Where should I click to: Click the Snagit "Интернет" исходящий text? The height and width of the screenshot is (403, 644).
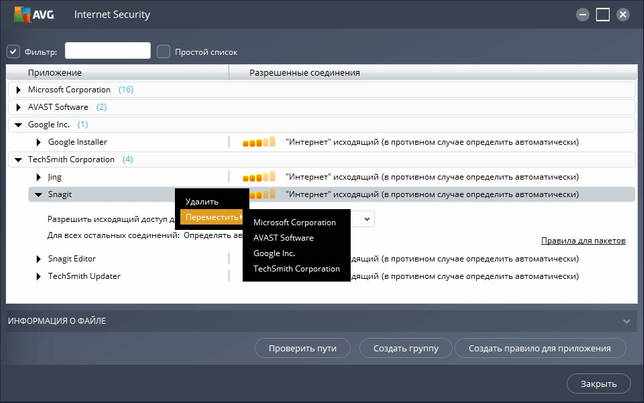tap(432, 194)
